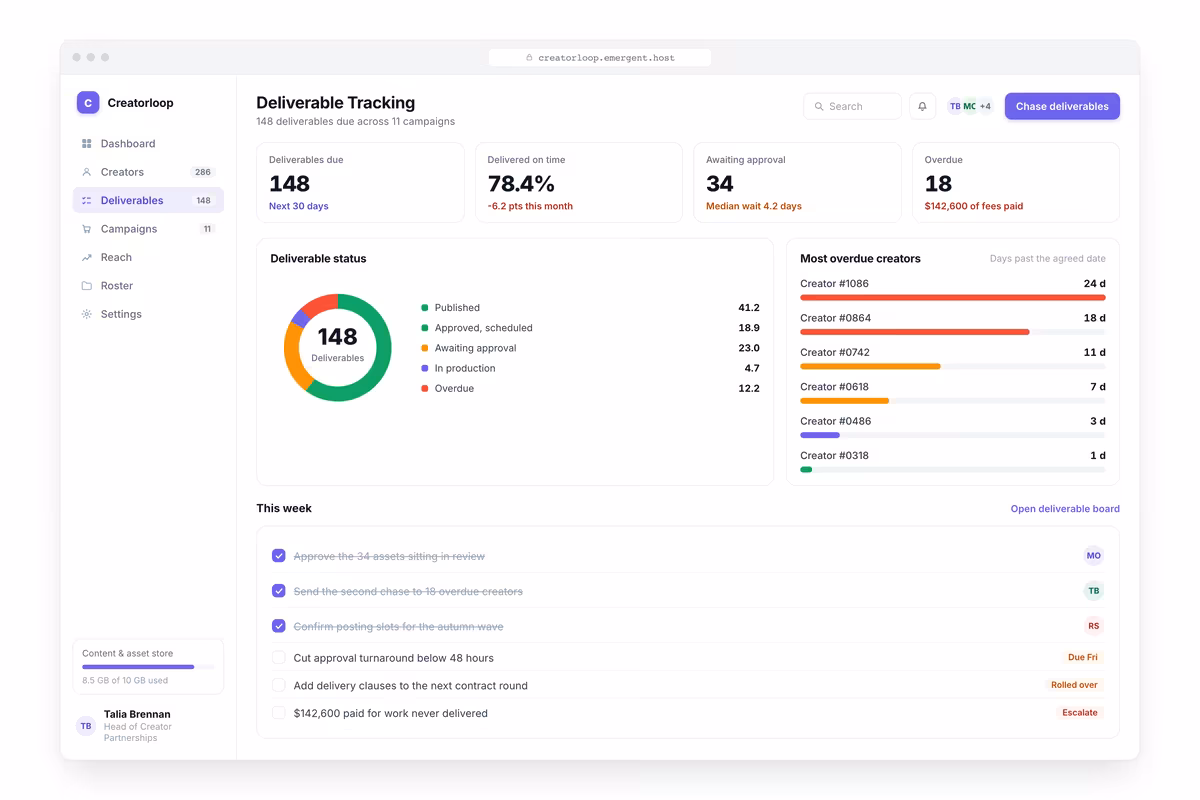Click Creator #0864 row label

click(835, 318)
